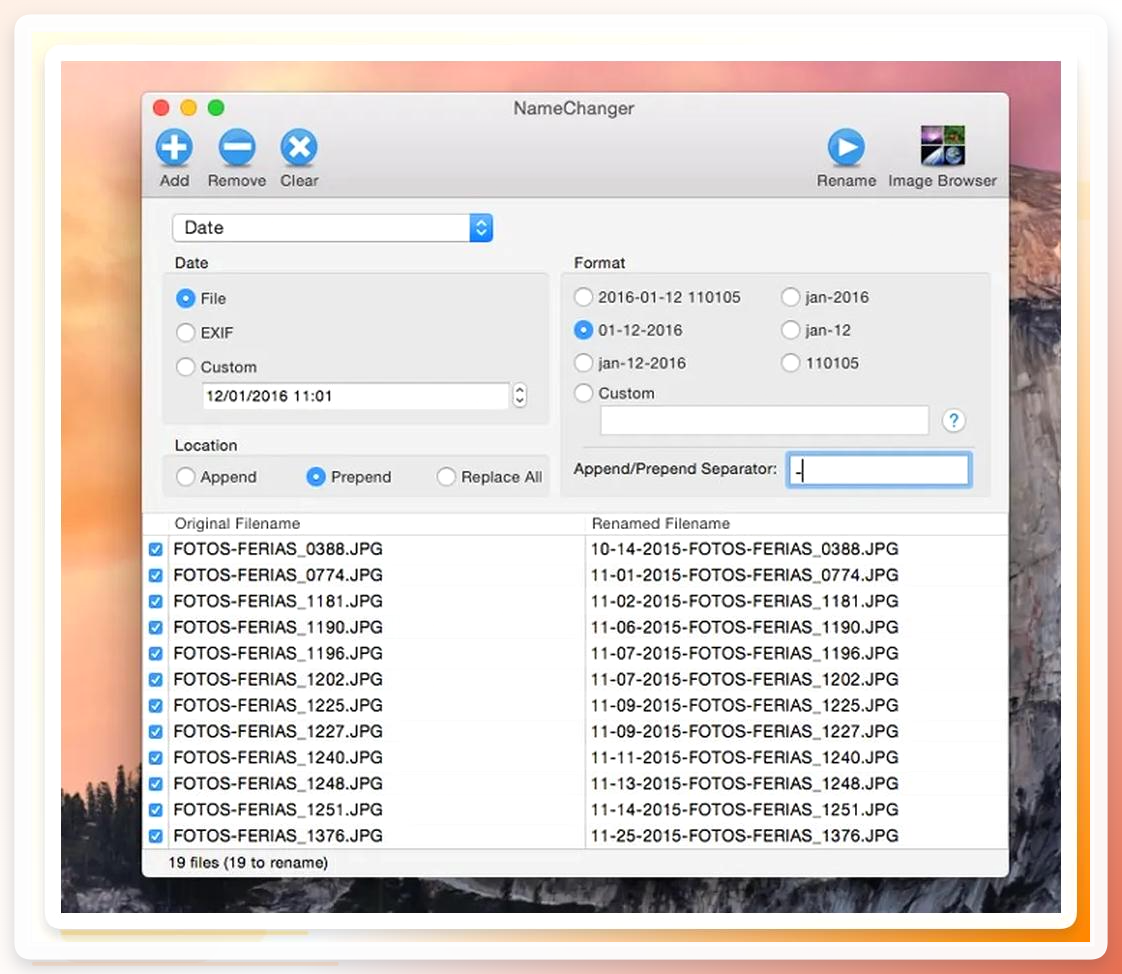The width and height of the screenshot is (1122, 974).
Task: Click the green zoom window button
Action: pyautogui.click(x=216, y=108)
